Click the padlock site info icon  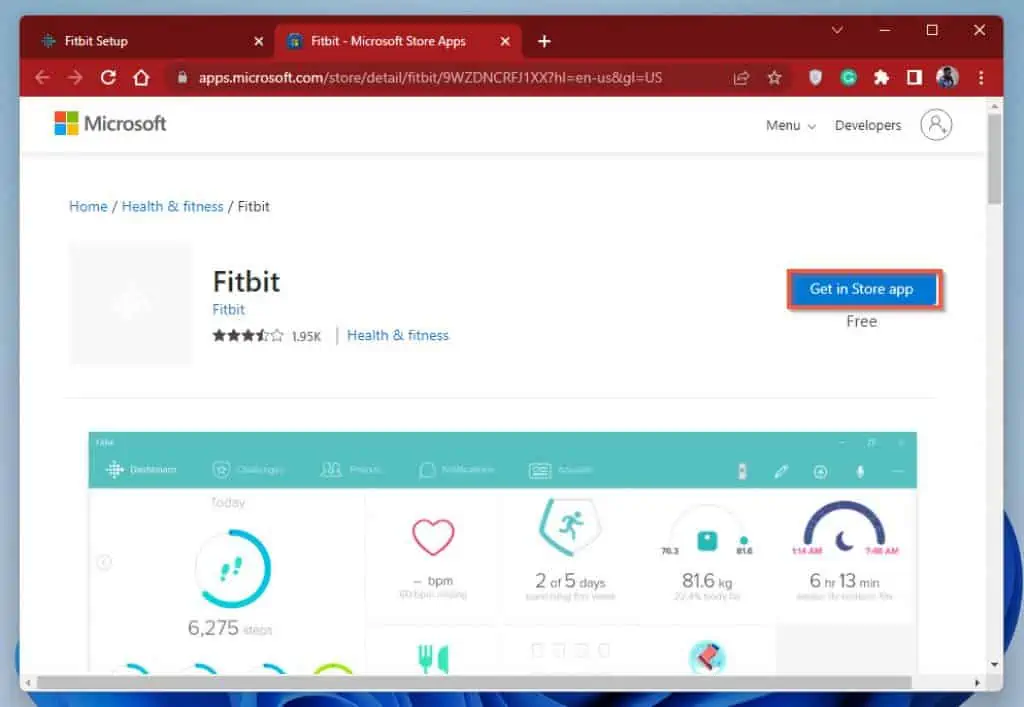coord(182,78)
